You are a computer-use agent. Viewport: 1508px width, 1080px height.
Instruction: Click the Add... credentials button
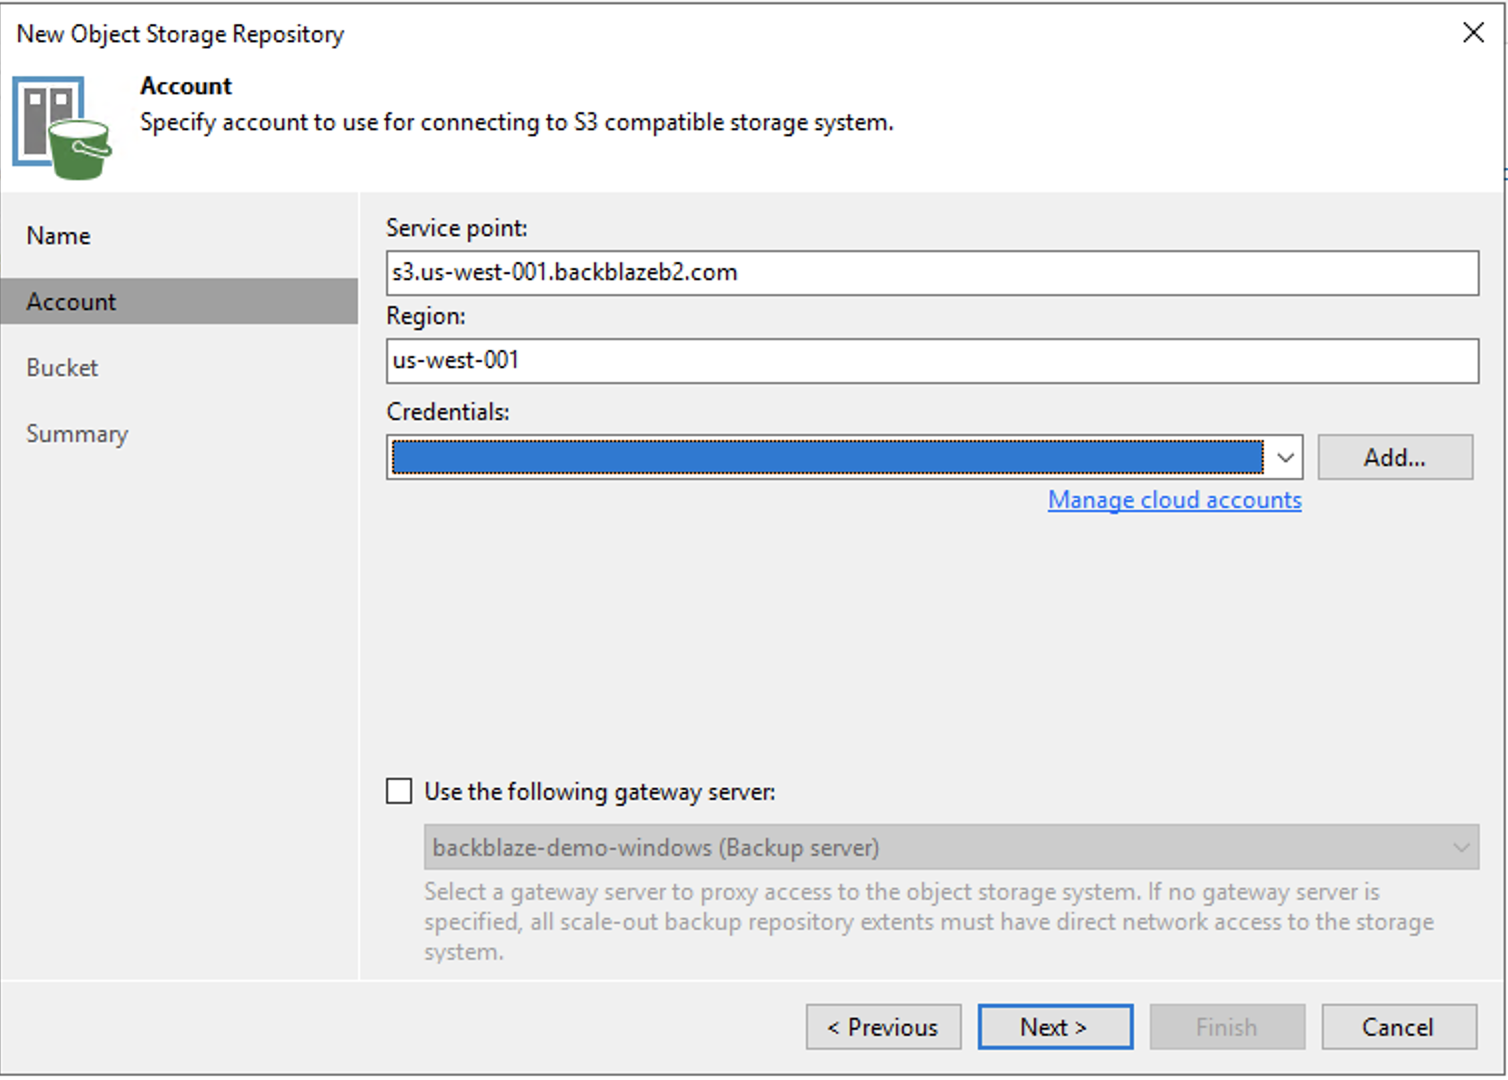point(1395,457)
